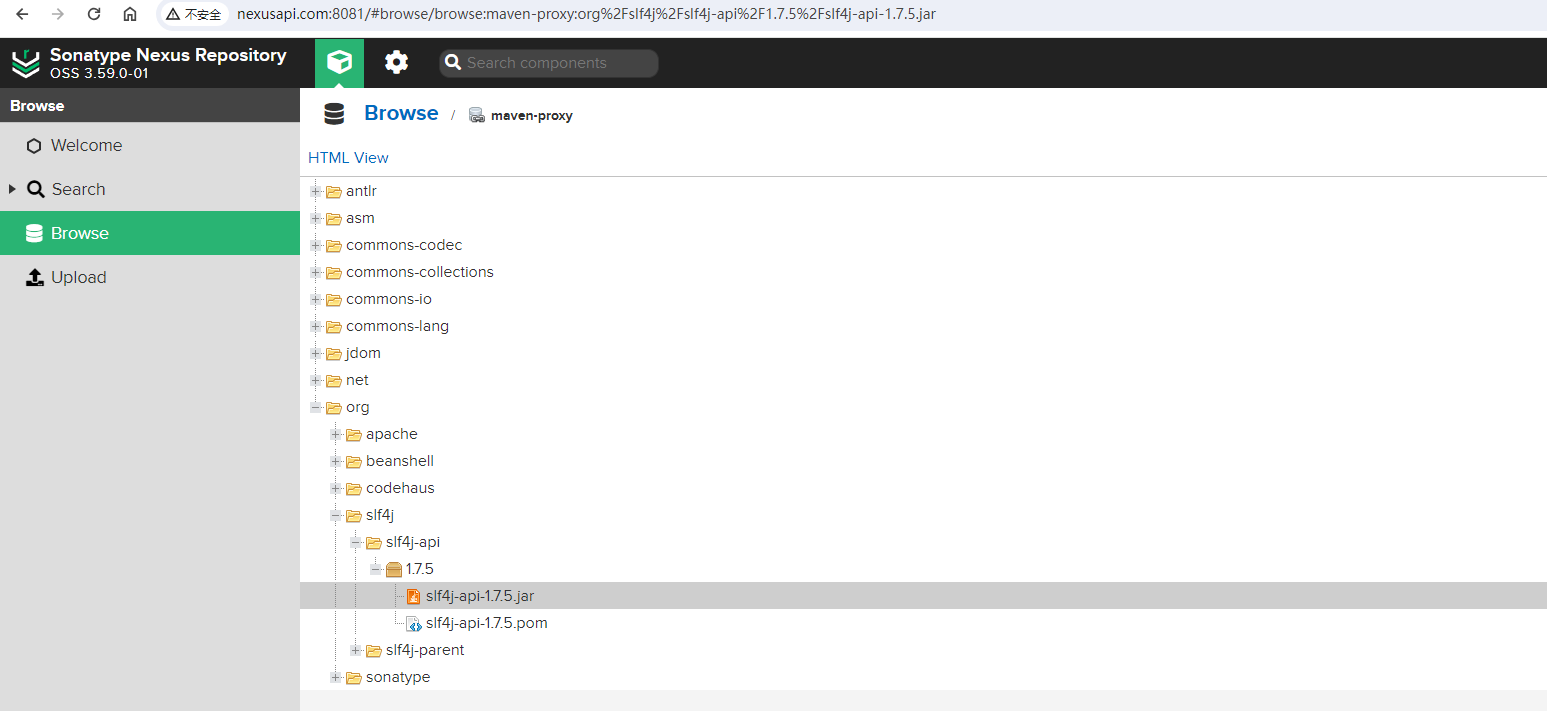Select the slf4j-parent folder label
Screen dimensions: 1547x711
(x=425, y=650)
